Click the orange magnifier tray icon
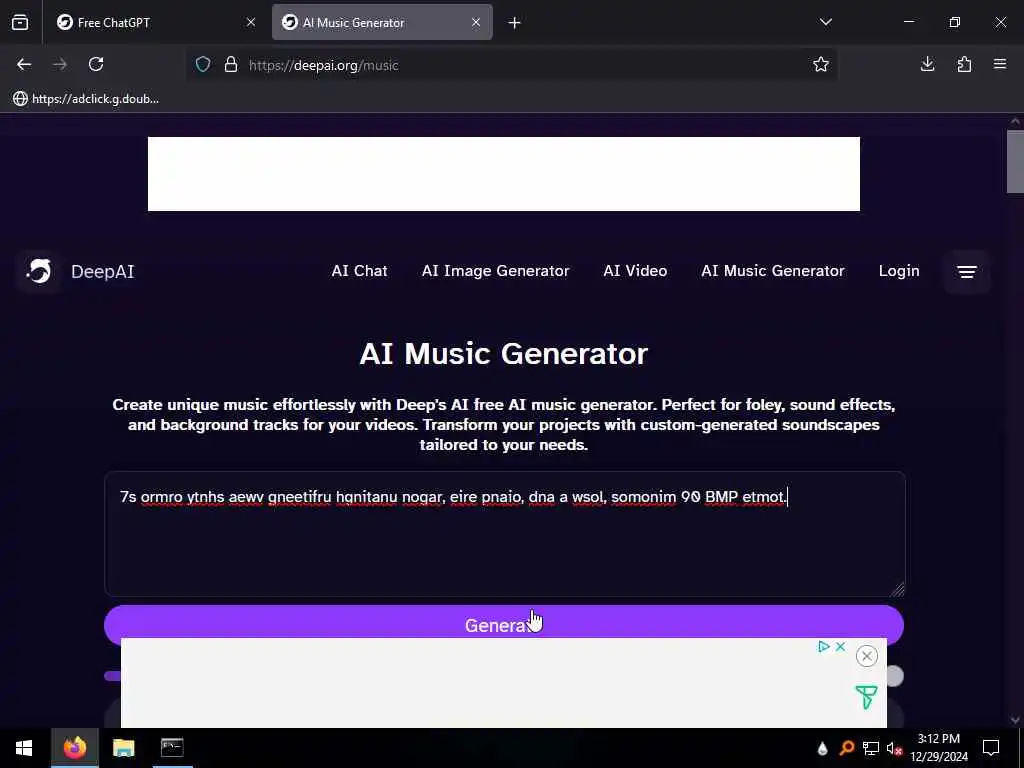 [846, 748]
